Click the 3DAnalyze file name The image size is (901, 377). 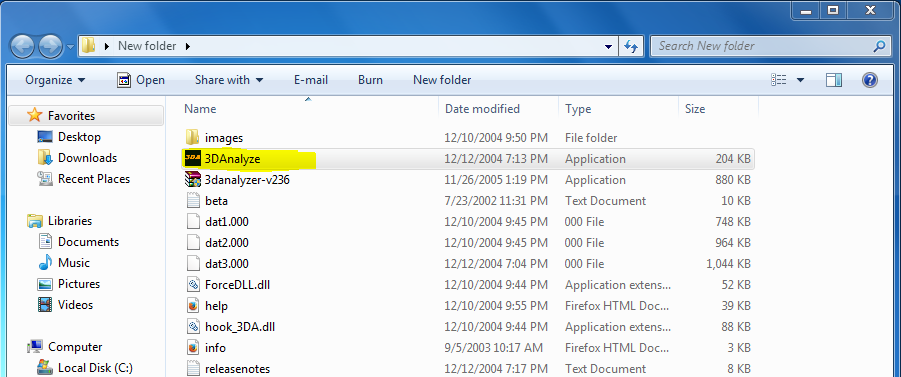tap(232, 159)
